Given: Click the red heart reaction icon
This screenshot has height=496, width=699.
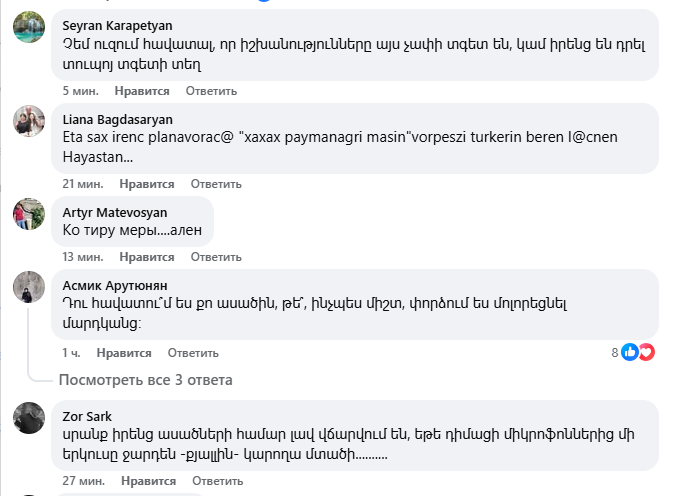Looking at the screenshot, I should [x=646, y=352].
